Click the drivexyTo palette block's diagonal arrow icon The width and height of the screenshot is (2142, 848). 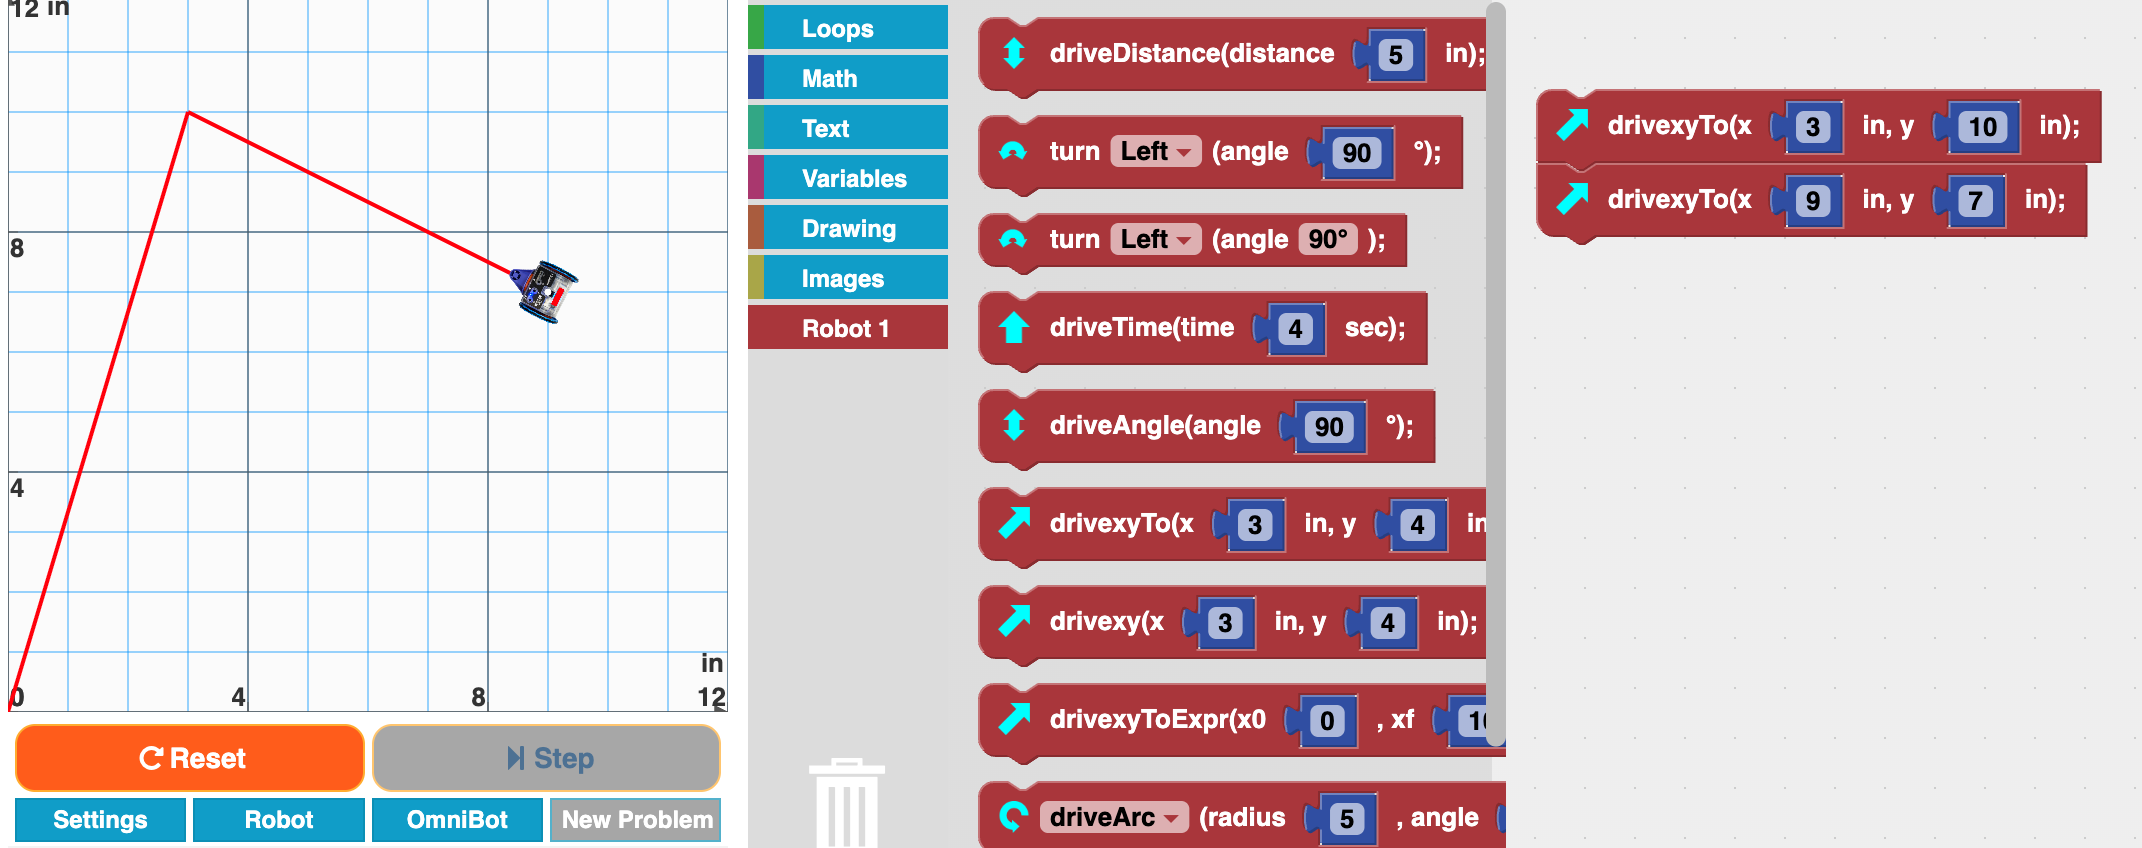[1014, 523]
